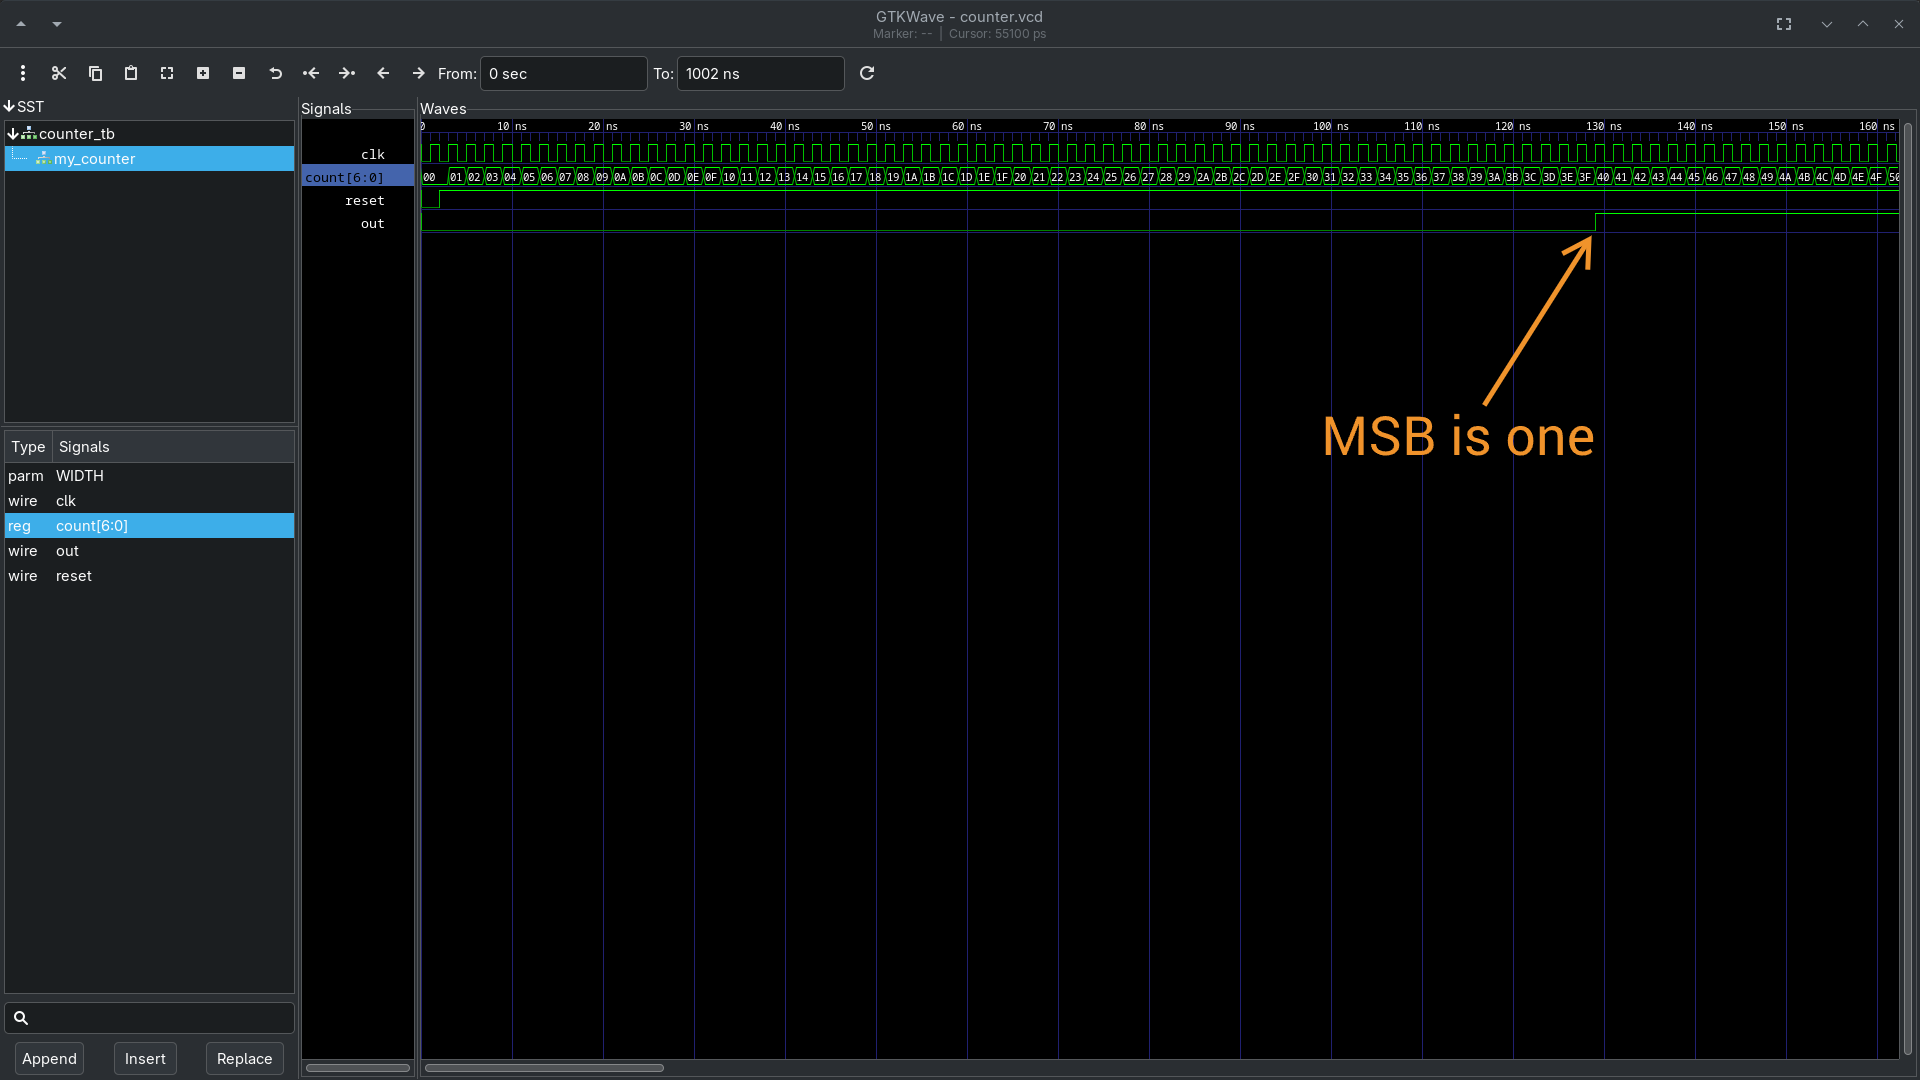Click the Zoom Fit icon

tap(167, 73)
